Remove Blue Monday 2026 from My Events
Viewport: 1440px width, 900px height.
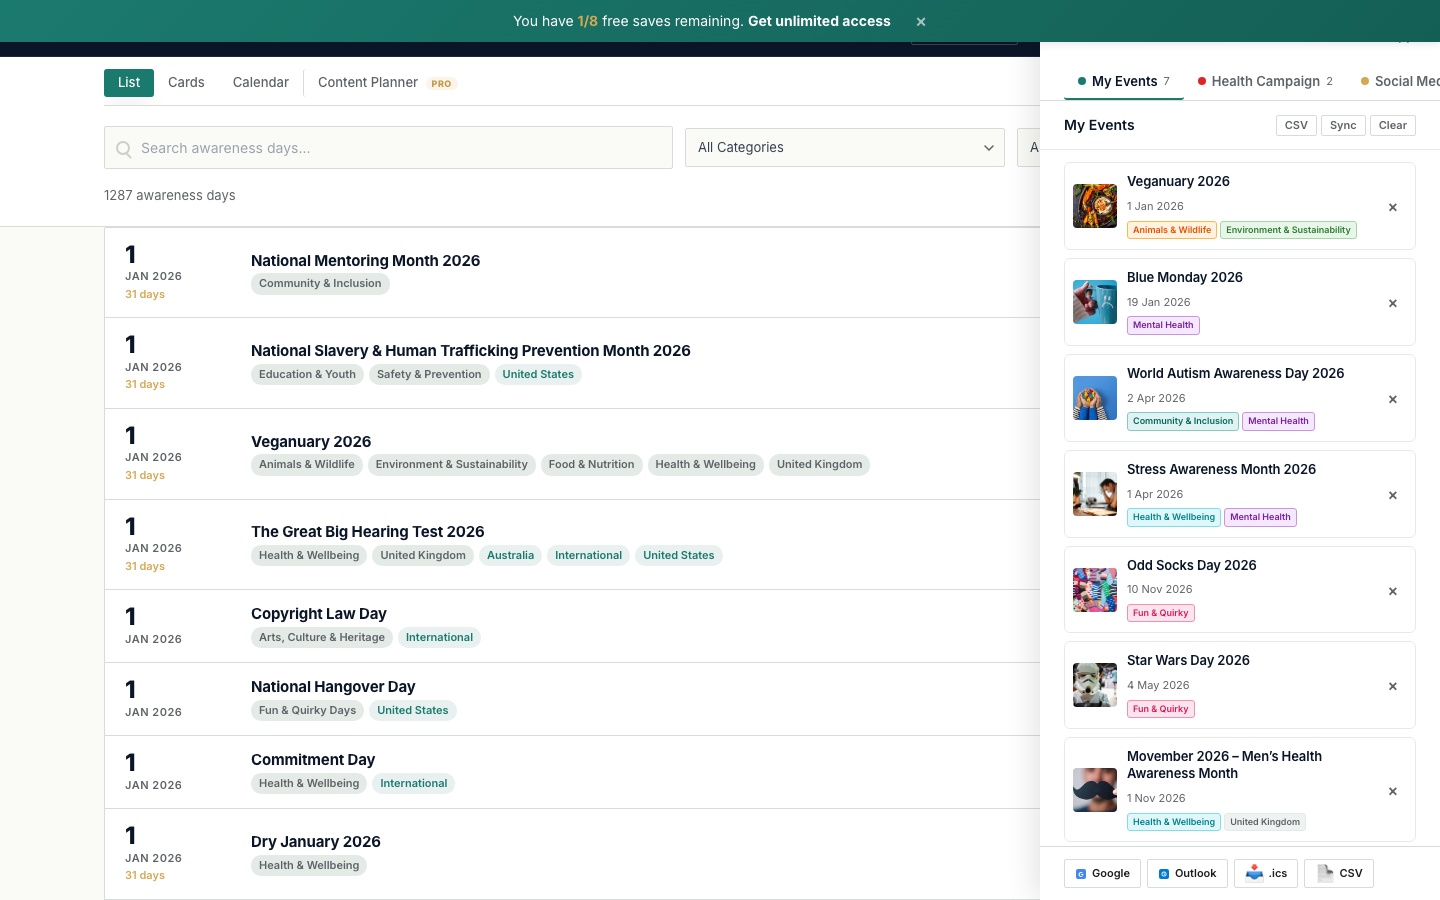point(1392,303)
